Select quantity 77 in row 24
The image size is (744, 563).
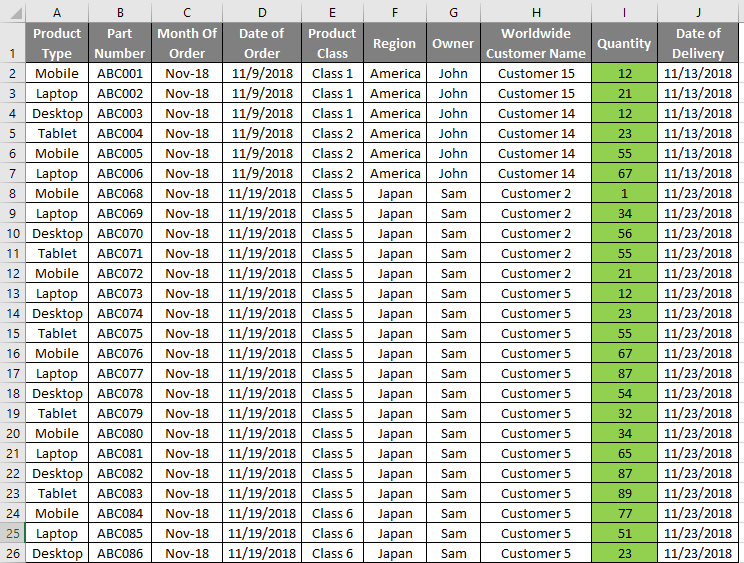point(624,513)
